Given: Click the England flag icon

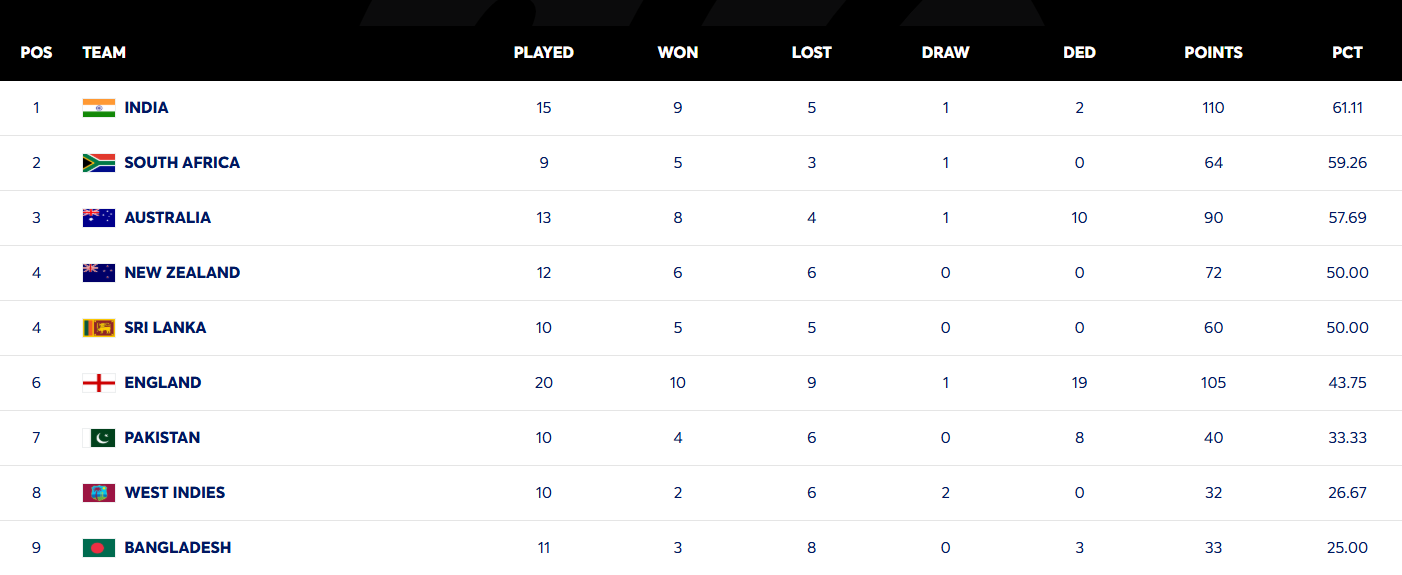Looking at the screenshot, I should [x=99, y=383].
